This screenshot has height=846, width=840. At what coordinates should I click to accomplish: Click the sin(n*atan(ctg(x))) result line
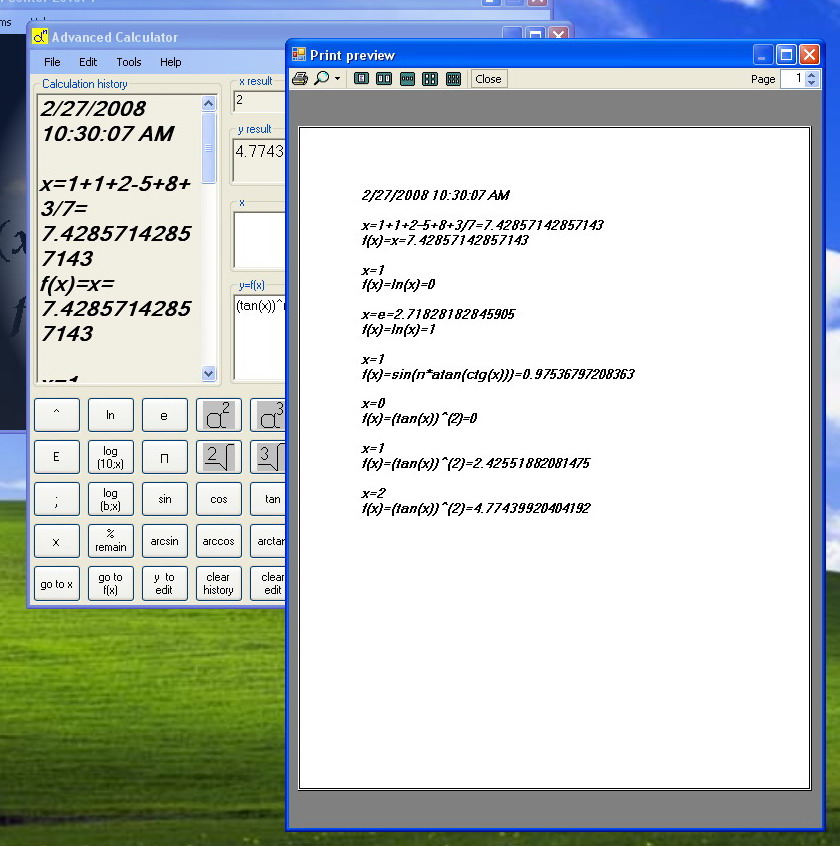(x=498, y=374)
